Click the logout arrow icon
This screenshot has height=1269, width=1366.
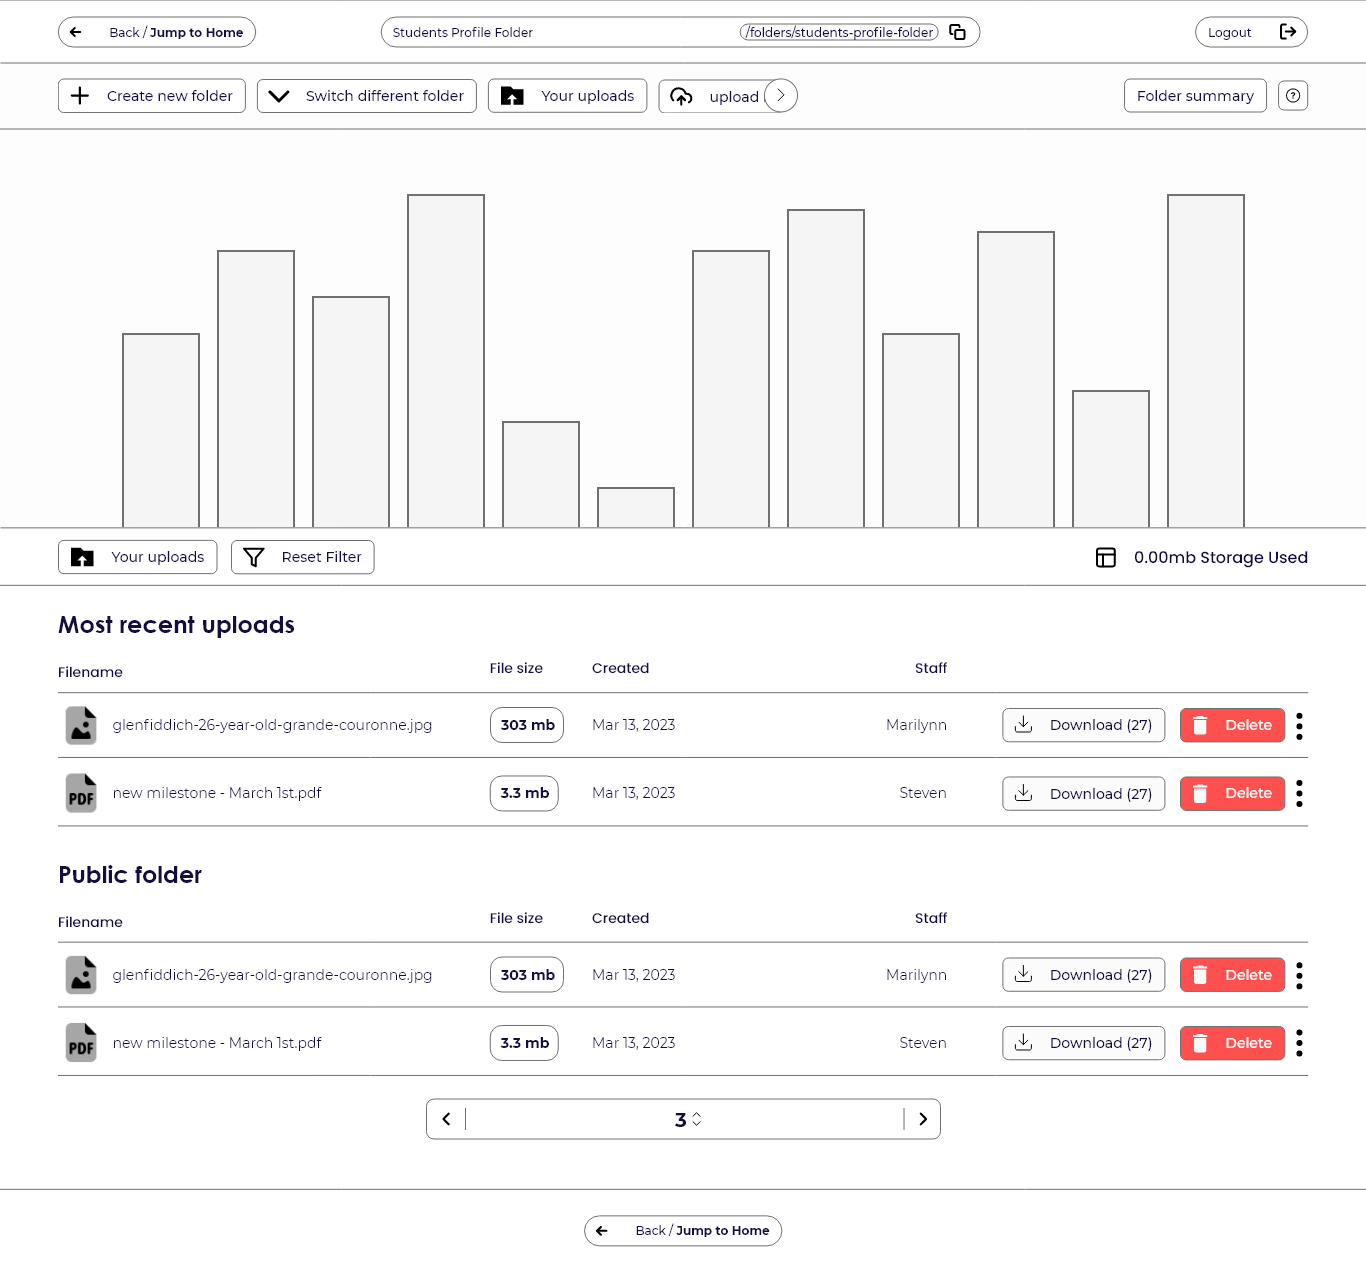coord(1288,32)
